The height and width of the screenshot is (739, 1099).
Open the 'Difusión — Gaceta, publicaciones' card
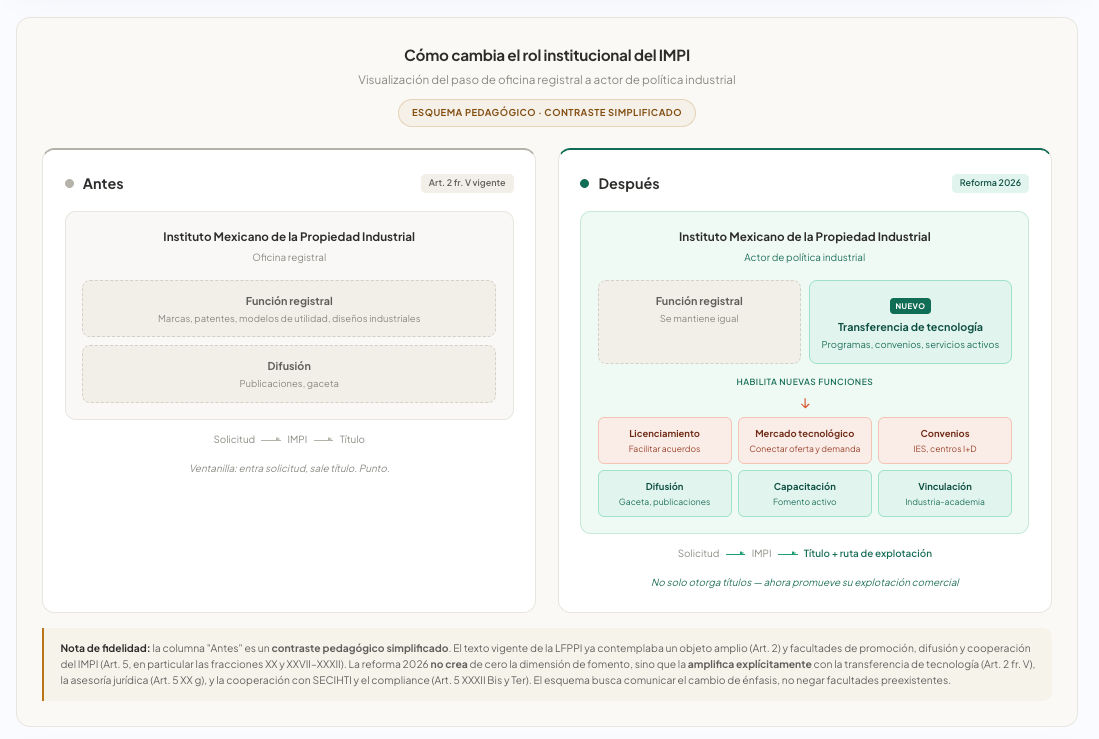[664, 494]
